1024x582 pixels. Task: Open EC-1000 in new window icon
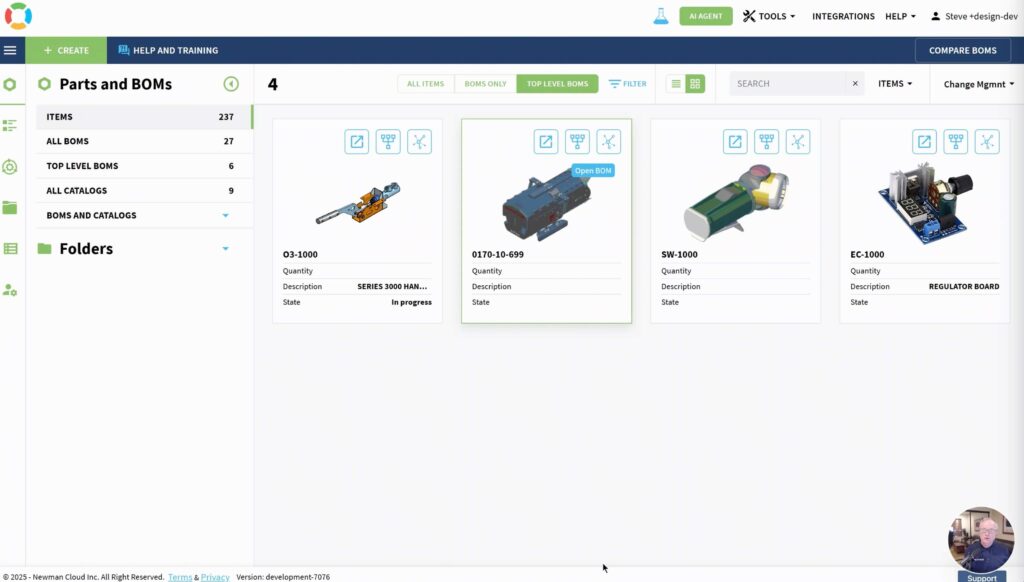pyautogui.click(x=925, y=142)
